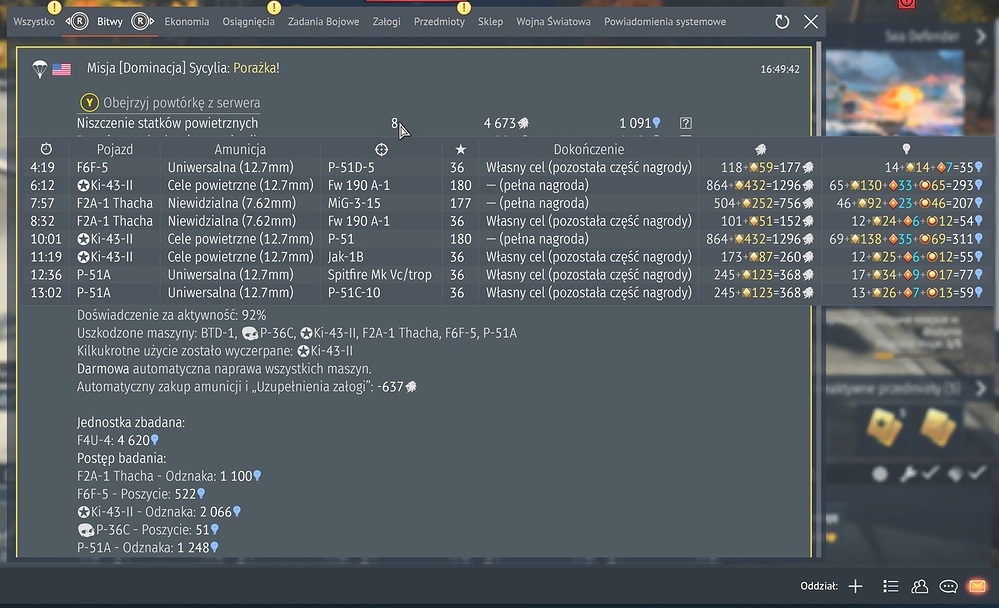Viewport: 999px width, 608px height.
Task: Click the plus icon next to Oddział
Action: pyautogui.click(x=855, y=586)
